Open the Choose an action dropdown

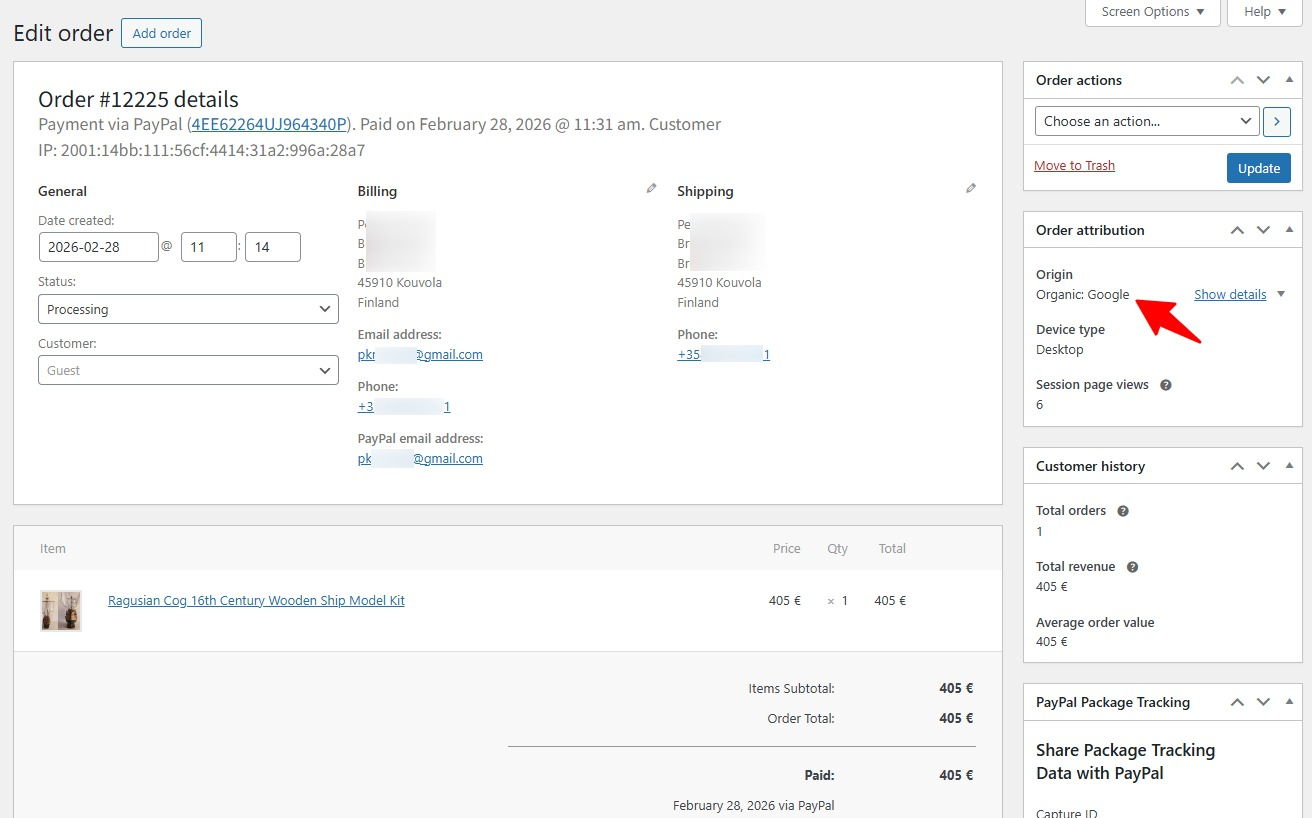(x=1146, y=121)
